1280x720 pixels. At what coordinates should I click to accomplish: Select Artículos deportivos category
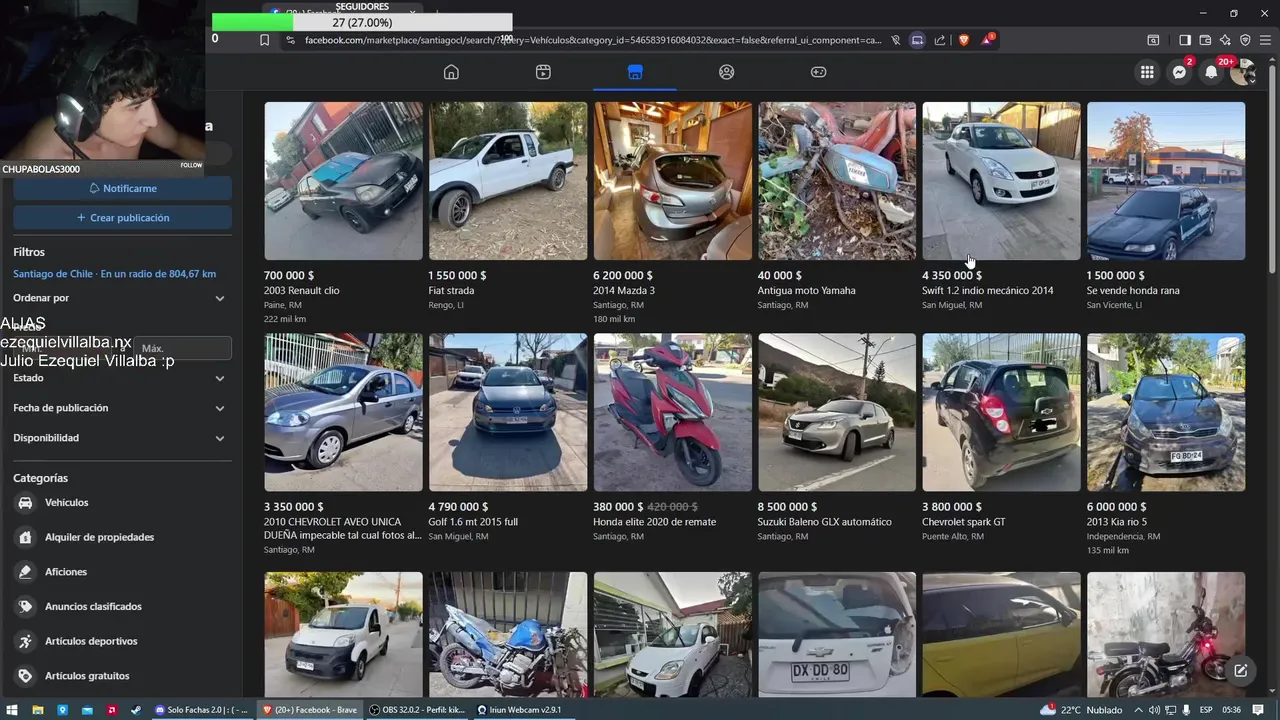tap(120, 641)
